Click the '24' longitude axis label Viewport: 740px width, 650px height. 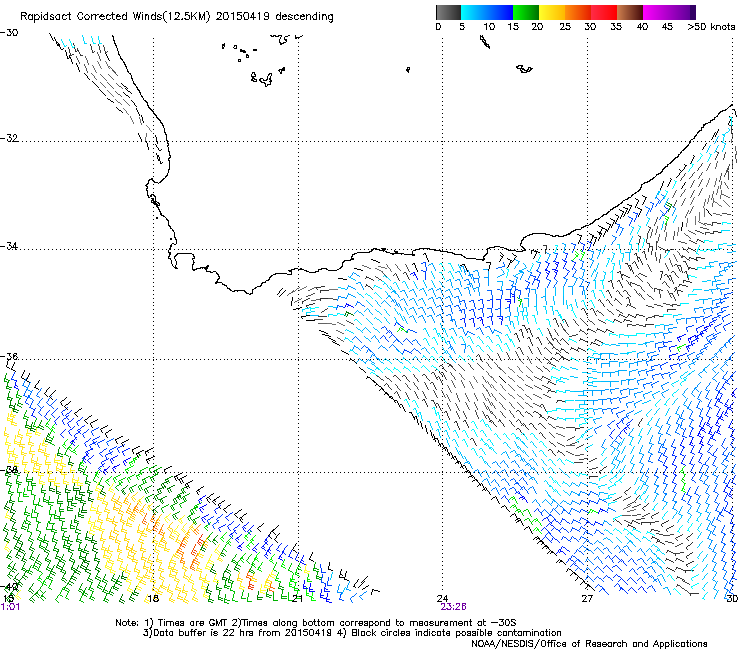(442, 599)
